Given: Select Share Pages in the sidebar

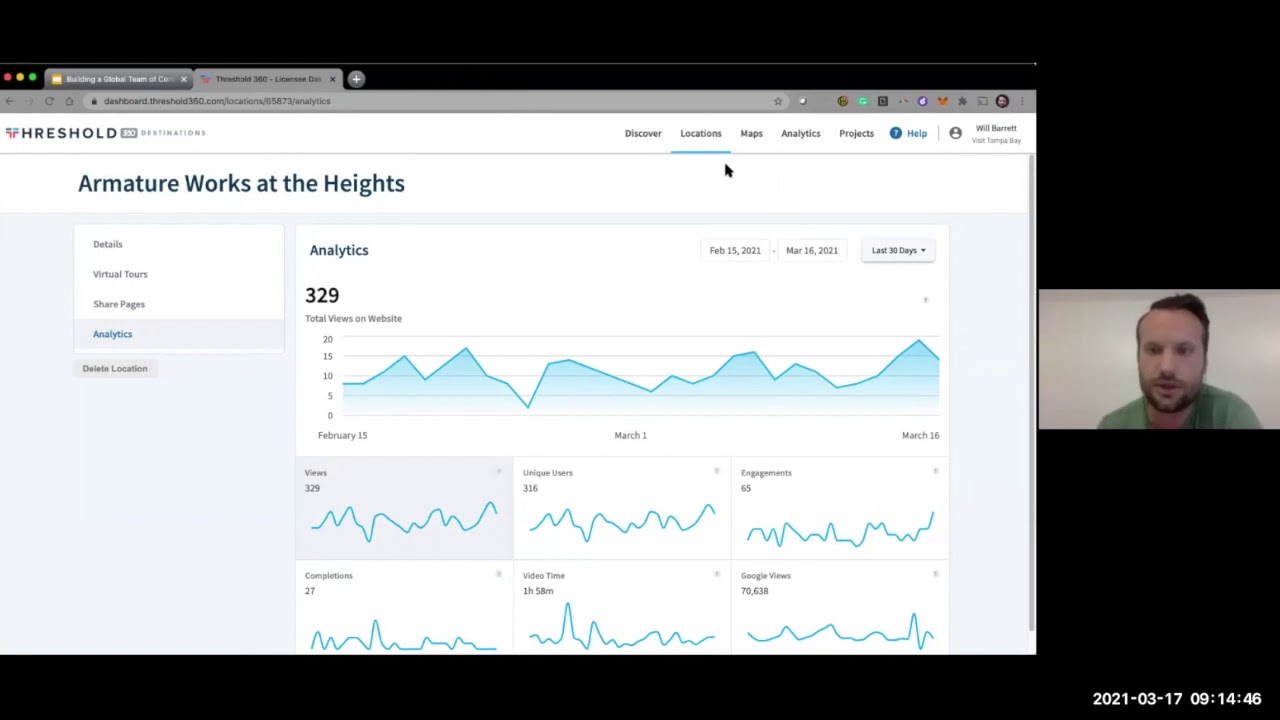Looking at the screenshot, I should (x=119, y=304).
